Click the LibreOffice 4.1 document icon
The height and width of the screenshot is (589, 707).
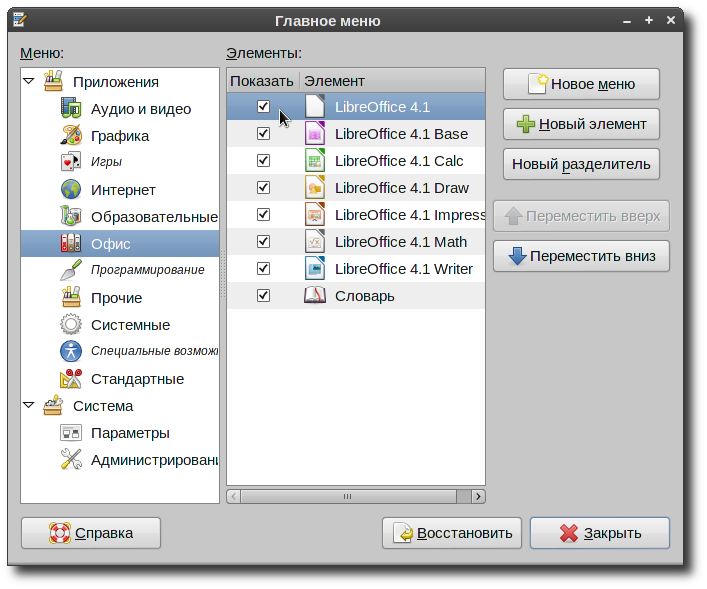315,106
